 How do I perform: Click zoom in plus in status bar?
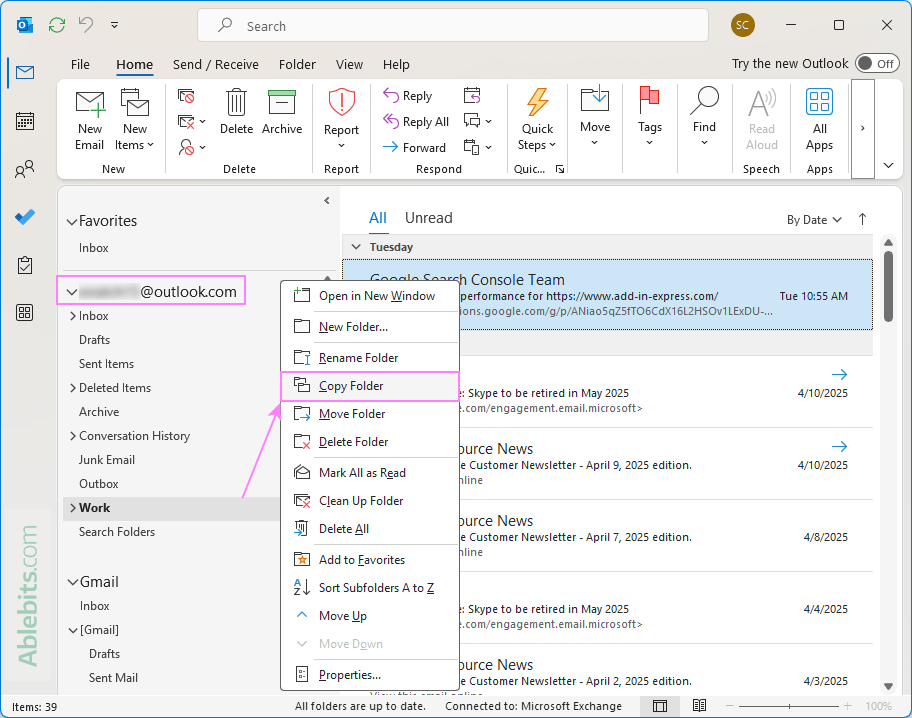847,706
